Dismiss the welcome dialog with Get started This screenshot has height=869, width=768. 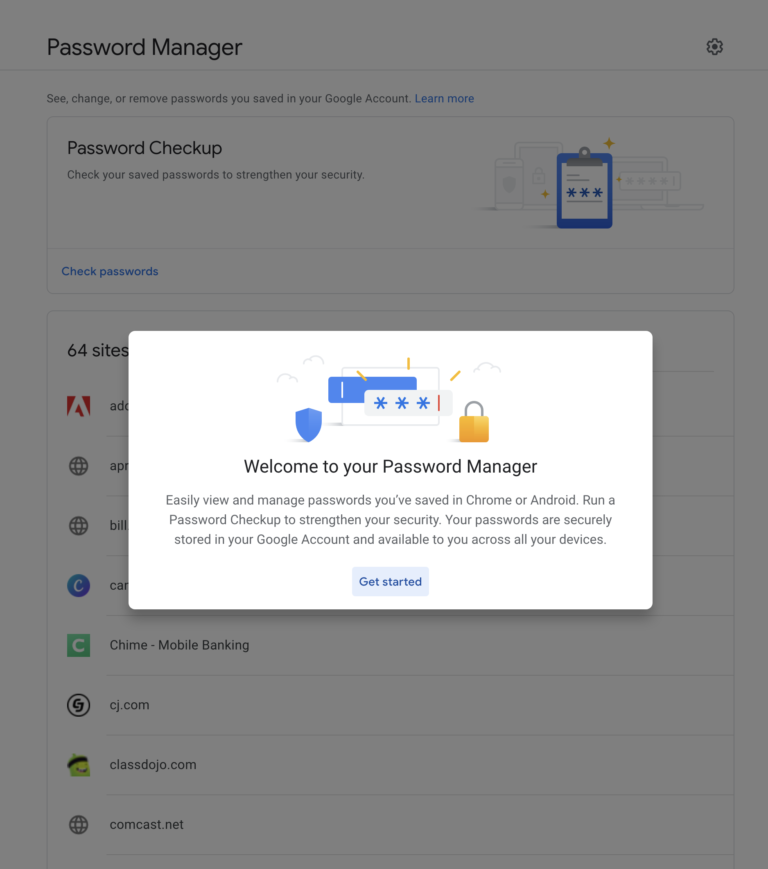click(x=390, y=581)
